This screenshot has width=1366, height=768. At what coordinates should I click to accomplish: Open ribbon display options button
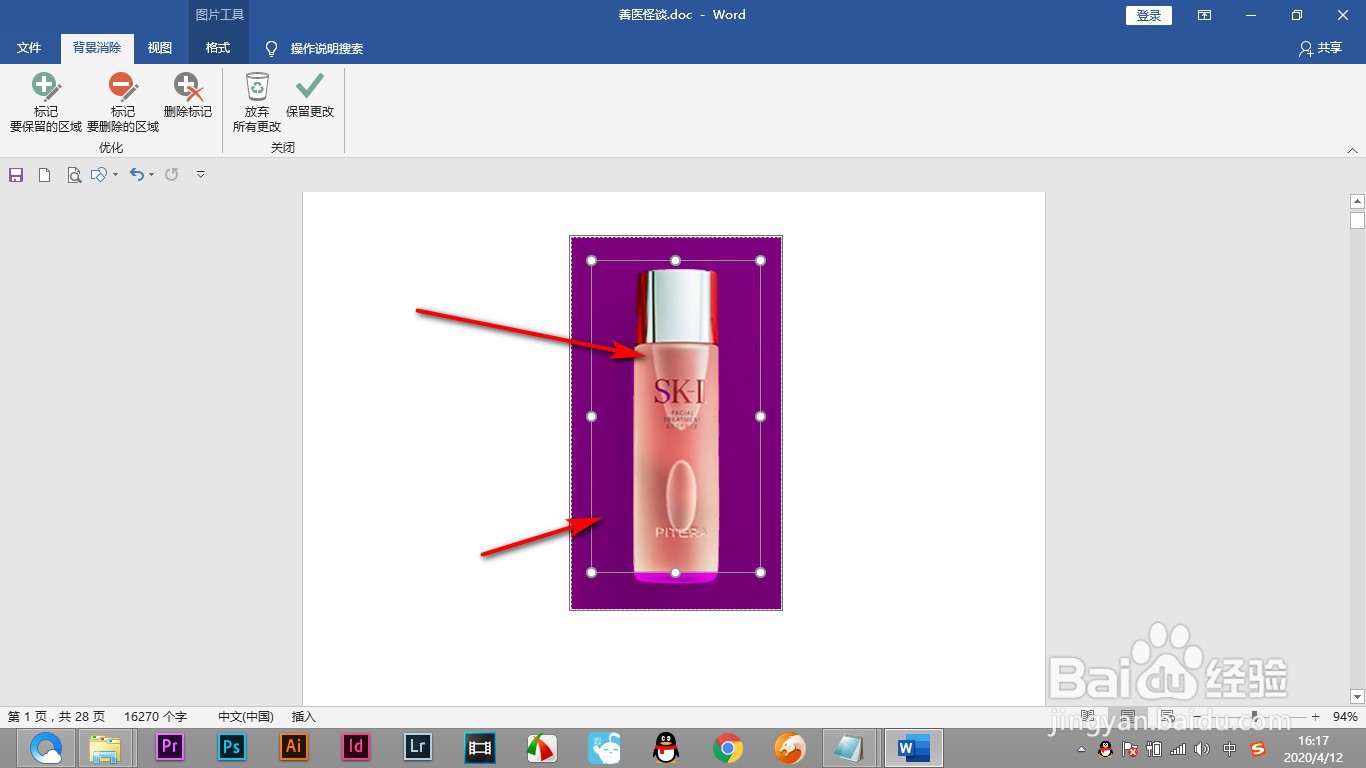click(1205, 15)
